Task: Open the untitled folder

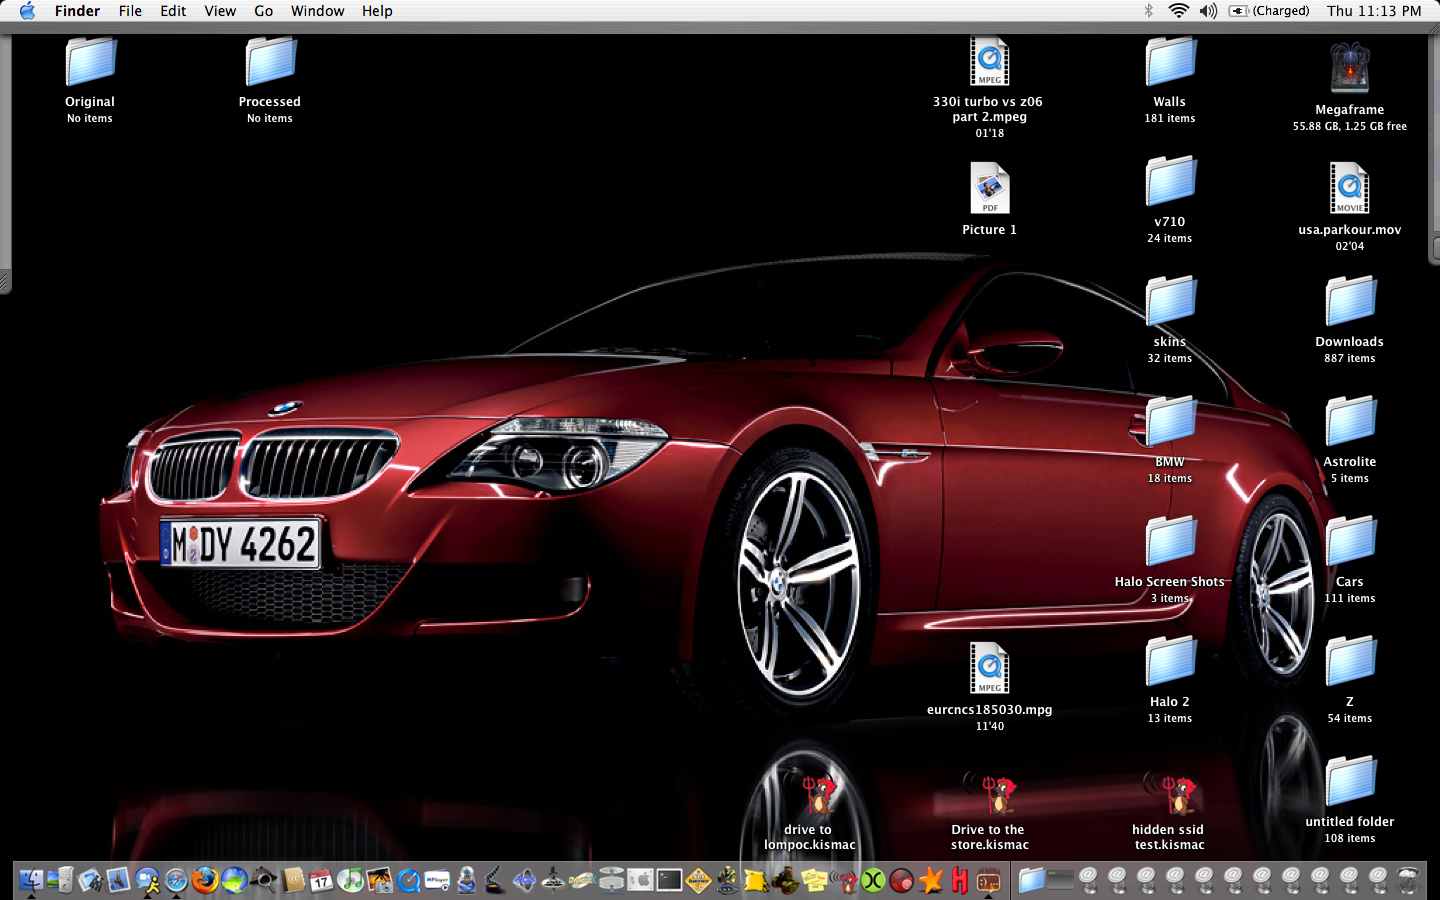Action: [1350, 782]
